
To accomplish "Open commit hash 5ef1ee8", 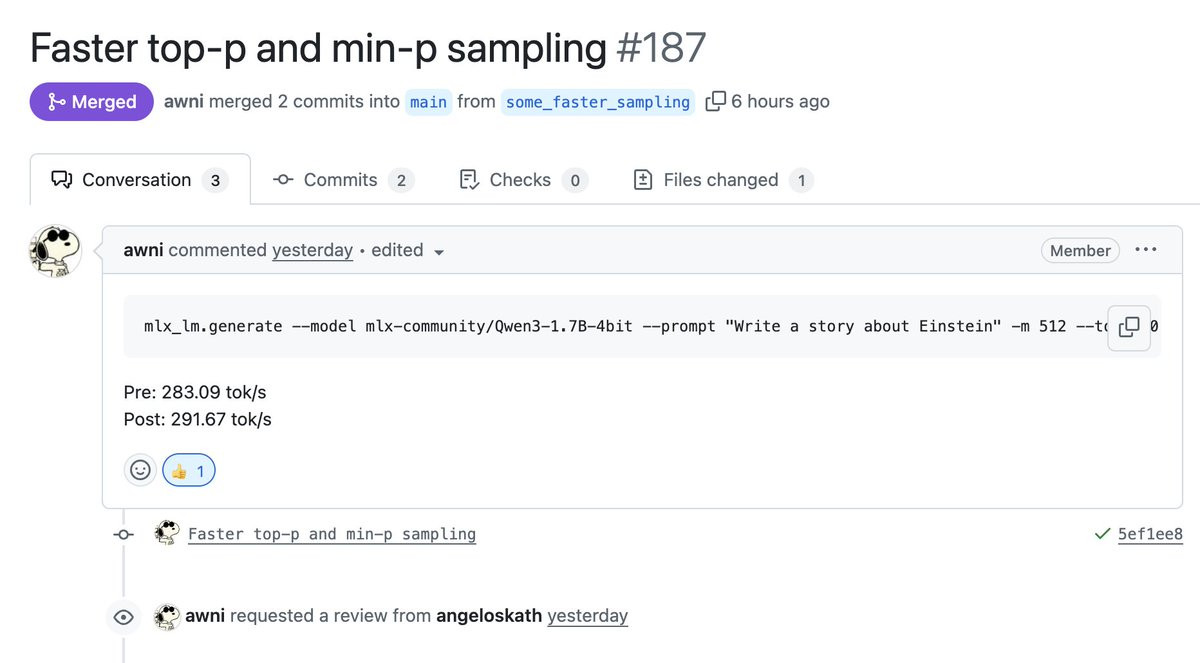I will (x=1150, y=534).
